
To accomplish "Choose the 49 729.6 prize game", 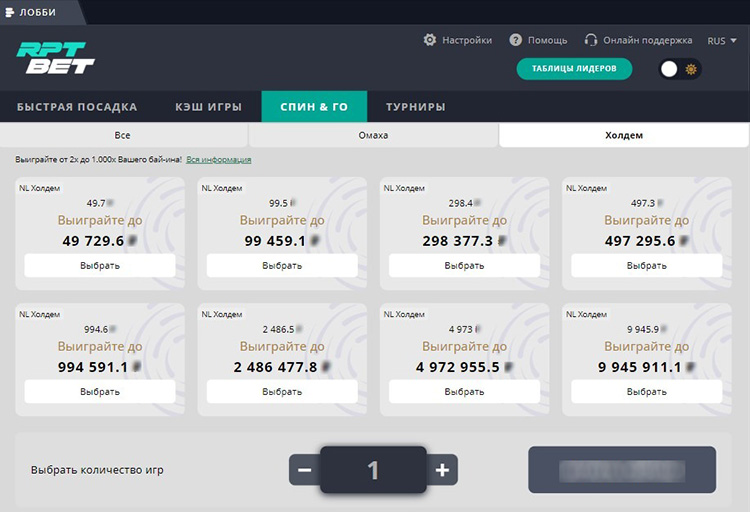I will (100, 266).
